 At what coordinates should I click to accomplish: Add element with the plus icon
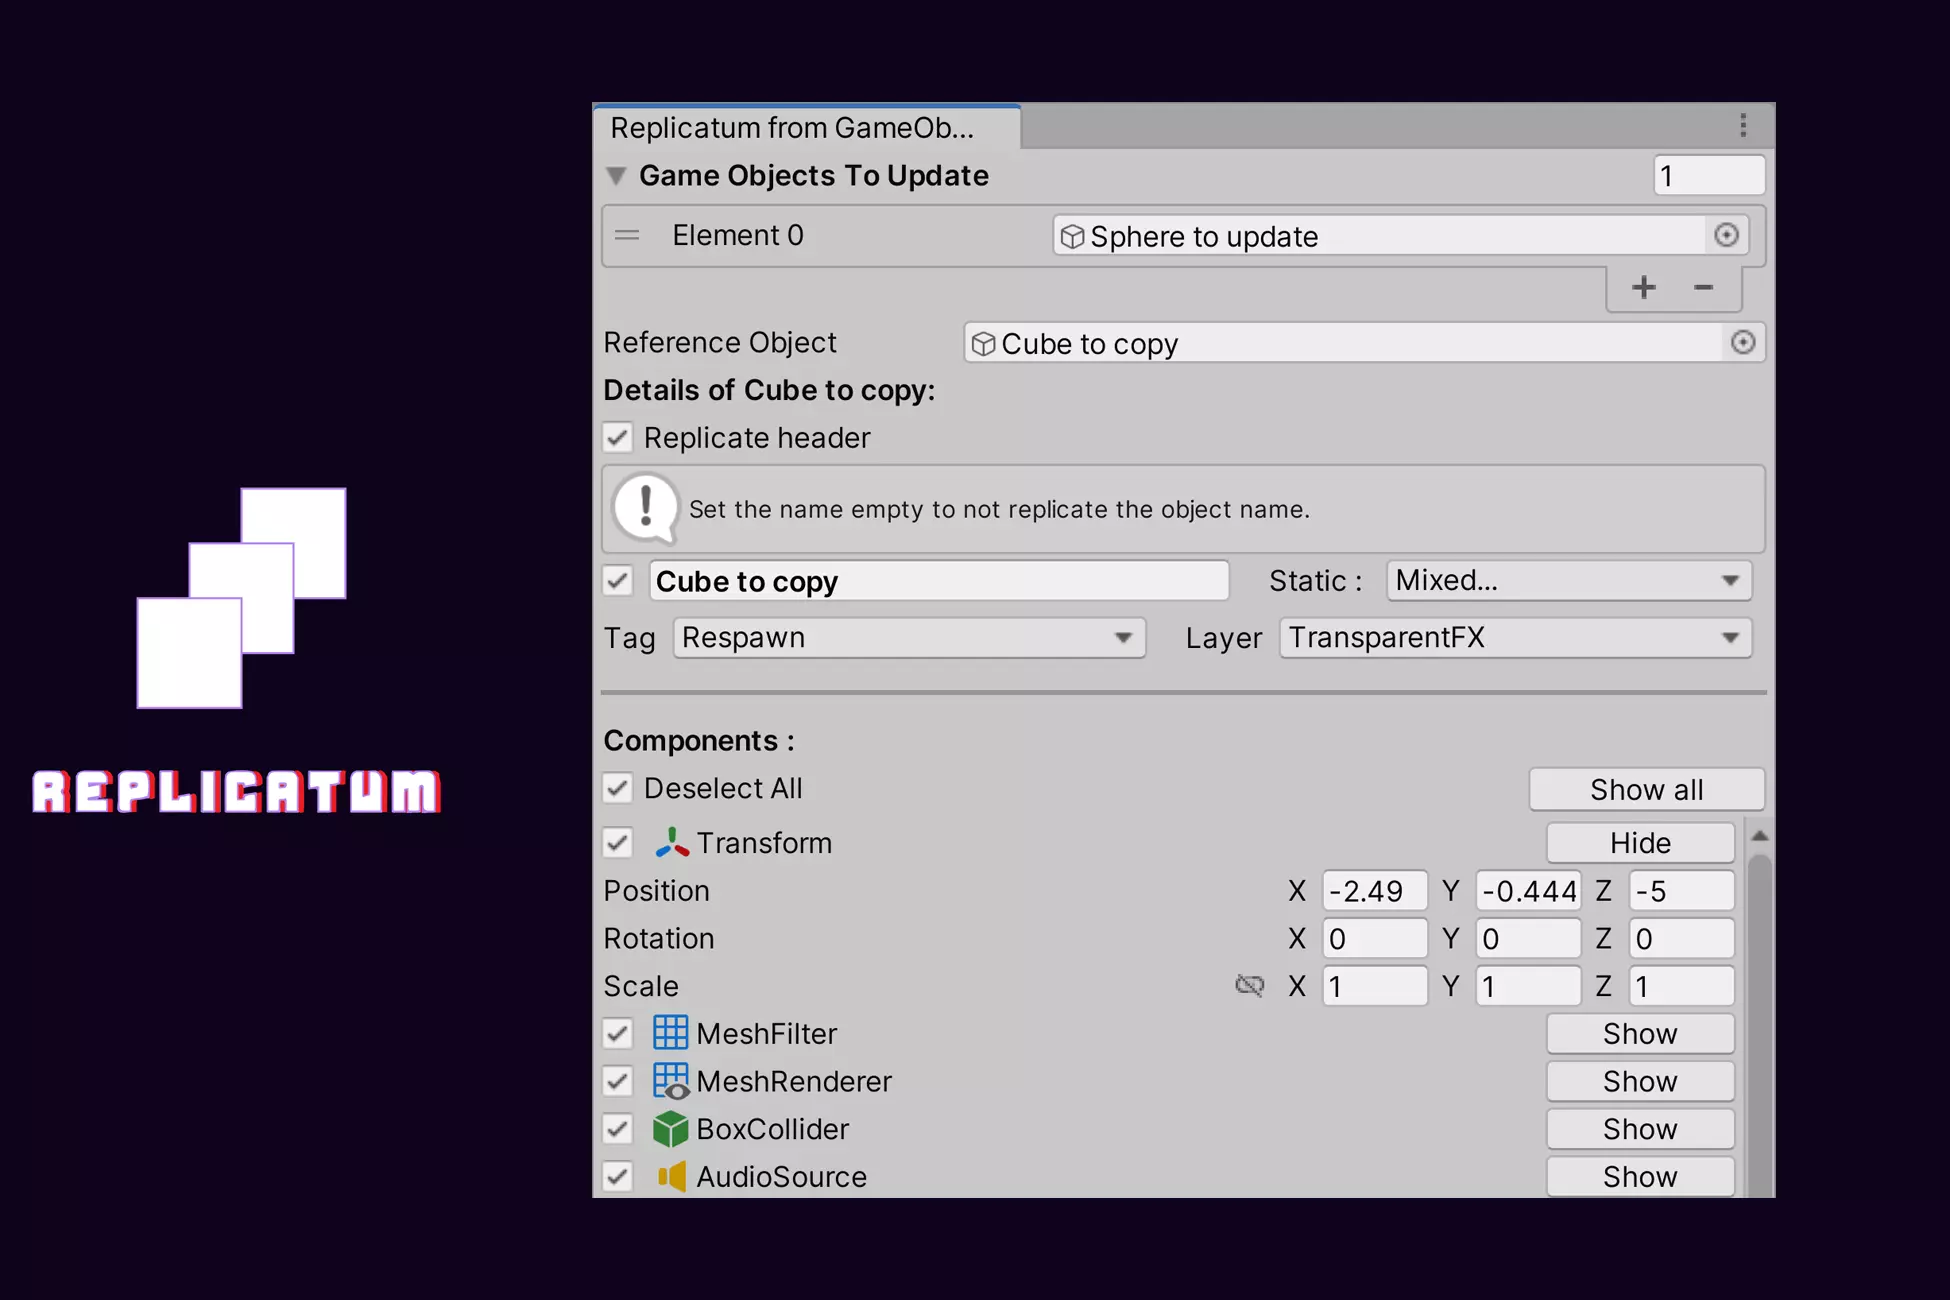pyautogui.click(x=1643, y=288)
